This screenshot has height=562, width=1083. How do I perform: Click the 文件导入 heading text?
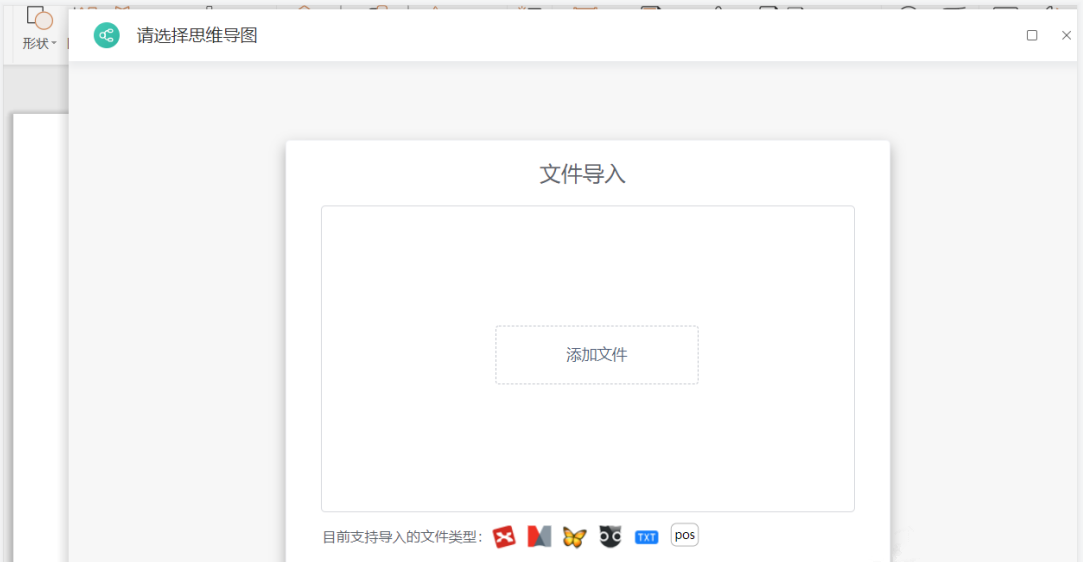tap(582, 174)
